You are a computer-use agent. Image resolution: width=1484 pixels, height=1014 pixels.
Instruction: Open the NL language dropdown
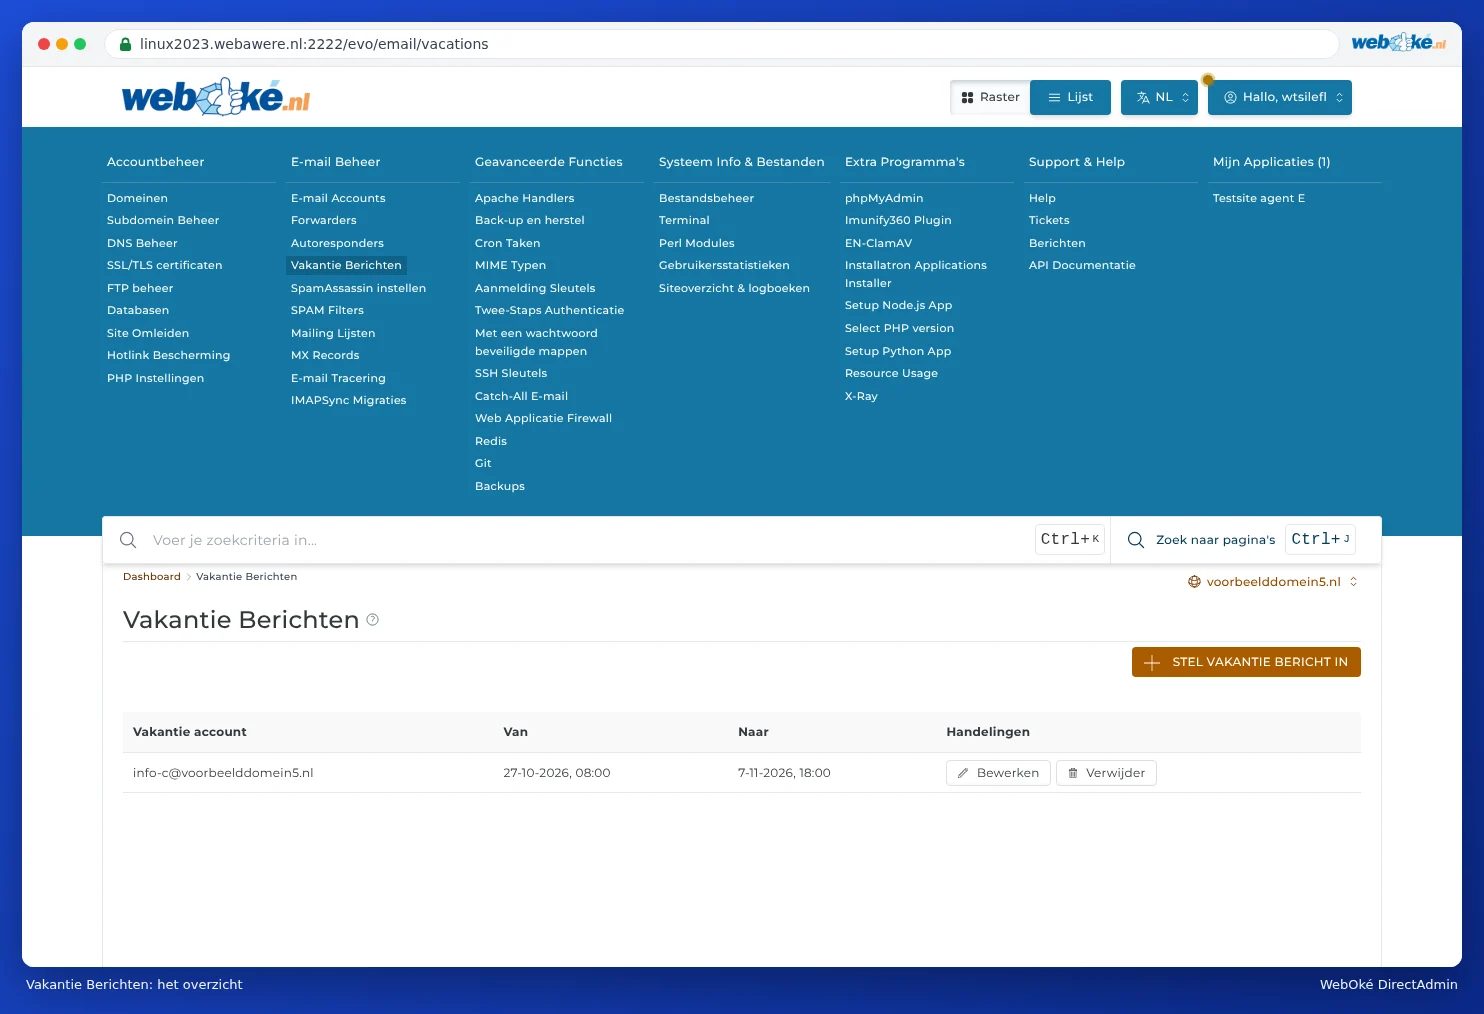1159,98
